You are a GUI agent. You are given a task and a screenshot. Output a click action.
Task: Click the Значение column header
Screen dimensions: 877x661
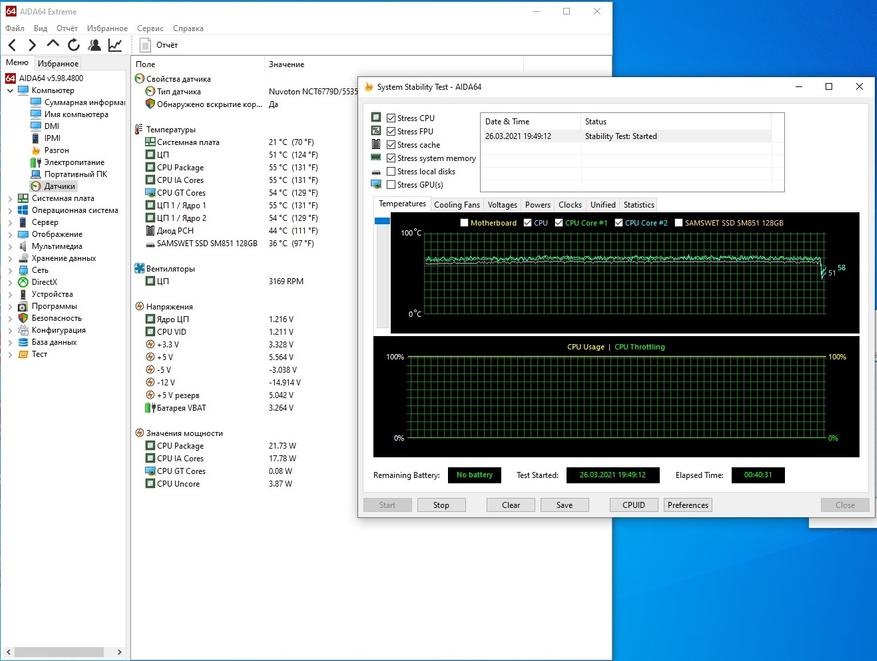286,64
